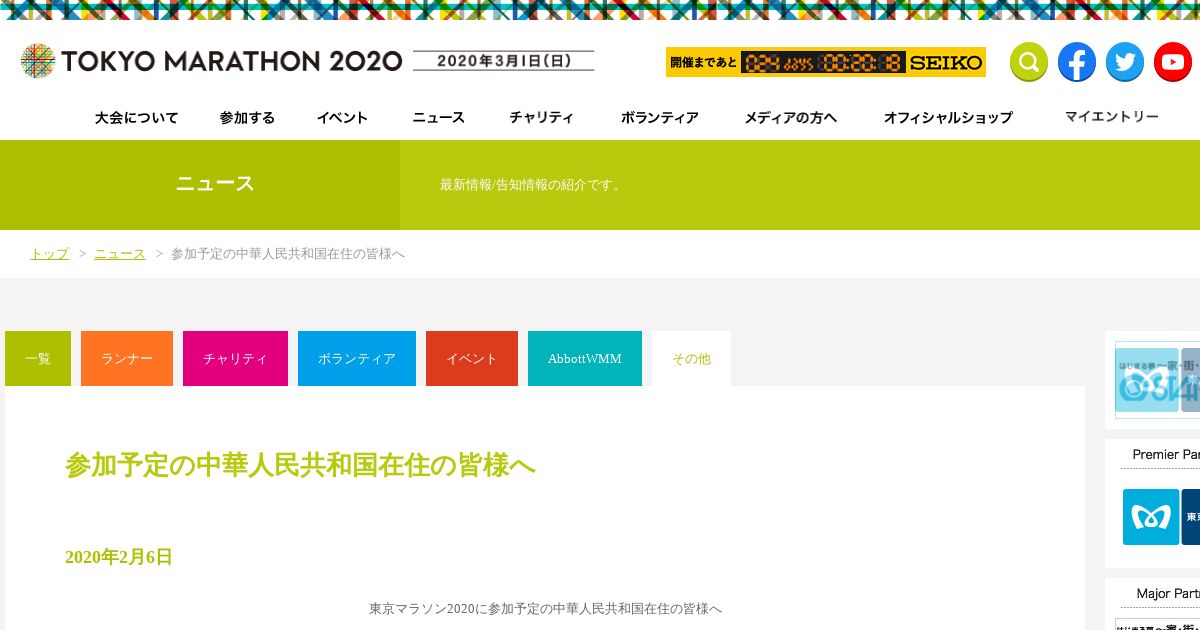Open the ニュース navigation menu
1200x630 pixels.
click(438, 117)
